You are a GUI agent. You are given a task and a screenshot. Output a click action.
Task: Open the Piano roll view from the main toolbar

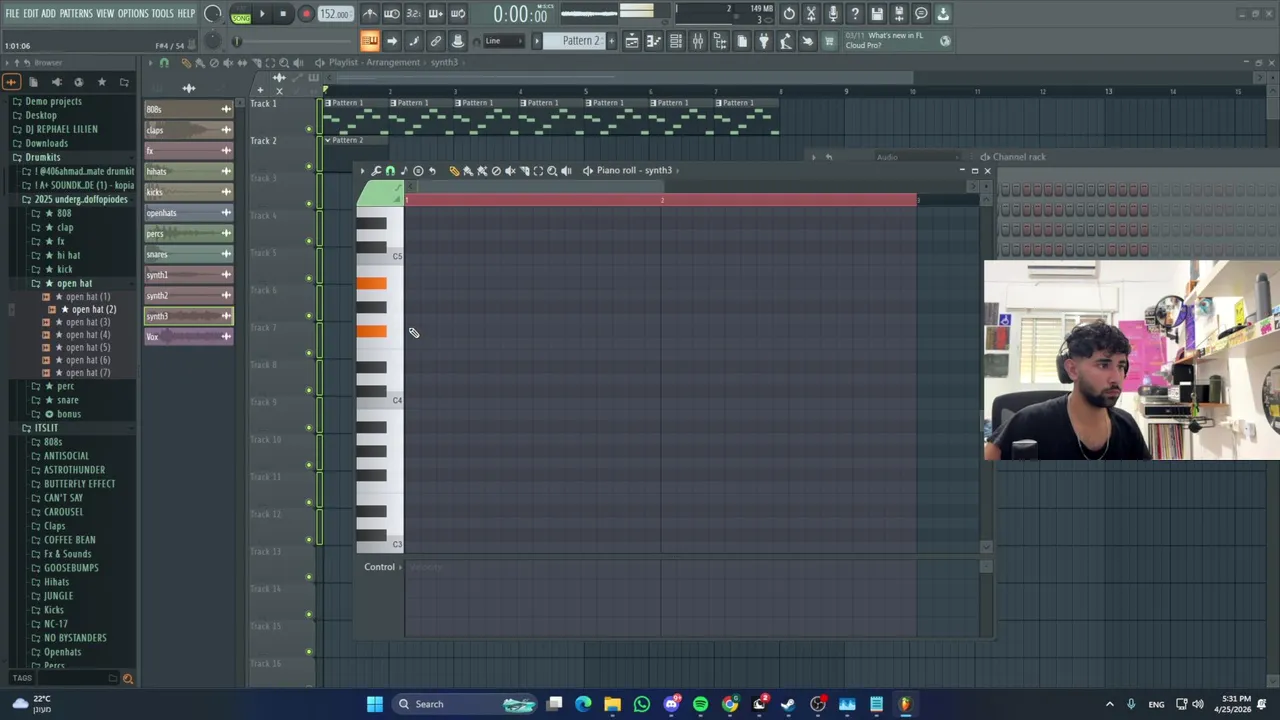(654, 41)
